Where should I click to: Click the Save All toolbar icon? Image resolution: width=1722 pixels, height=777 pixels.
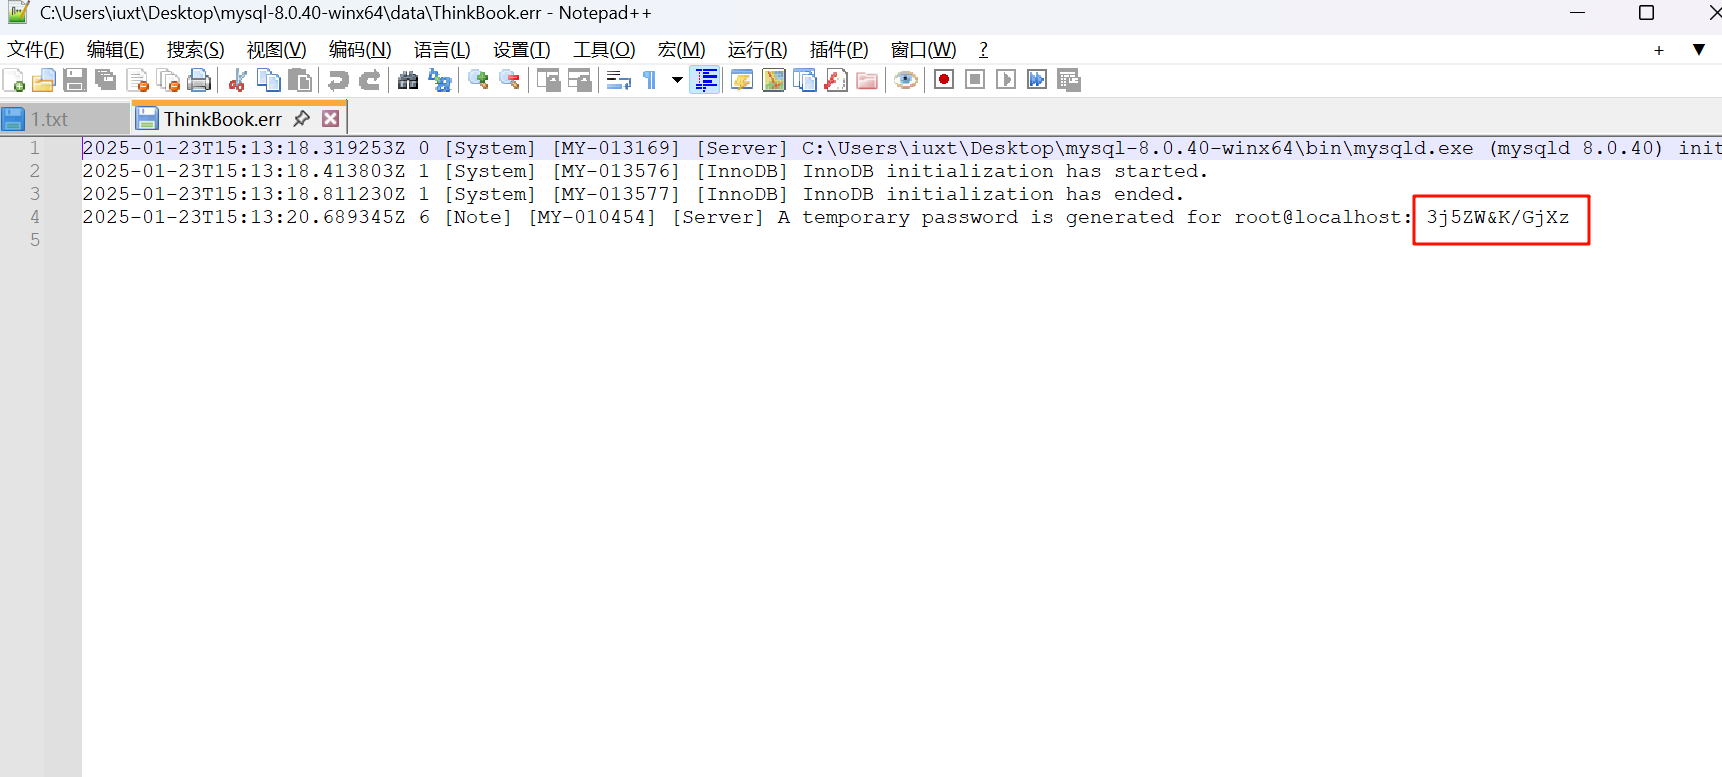[106, 81]
